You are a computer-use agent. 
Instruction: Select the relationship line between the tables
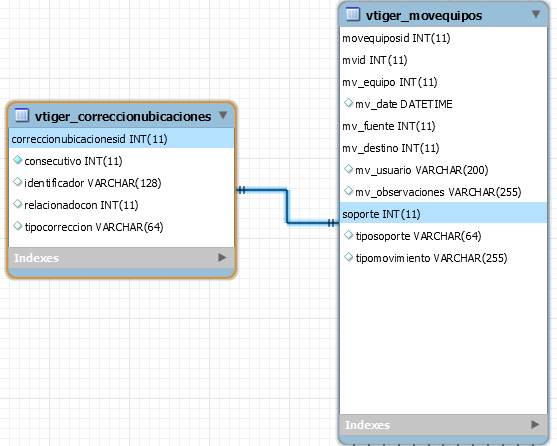click(287, 207)
